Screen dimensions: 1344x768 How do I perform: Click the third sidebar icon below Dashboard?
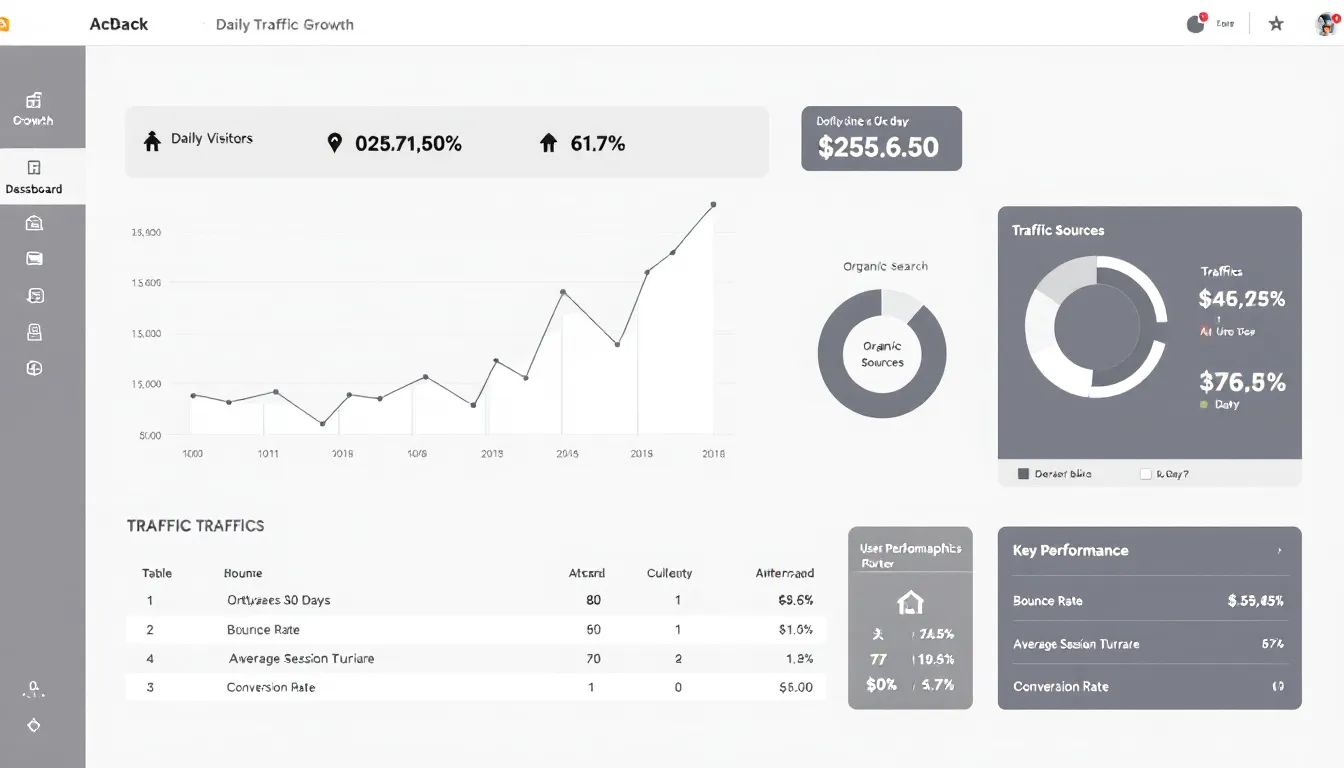click(34, 295)
